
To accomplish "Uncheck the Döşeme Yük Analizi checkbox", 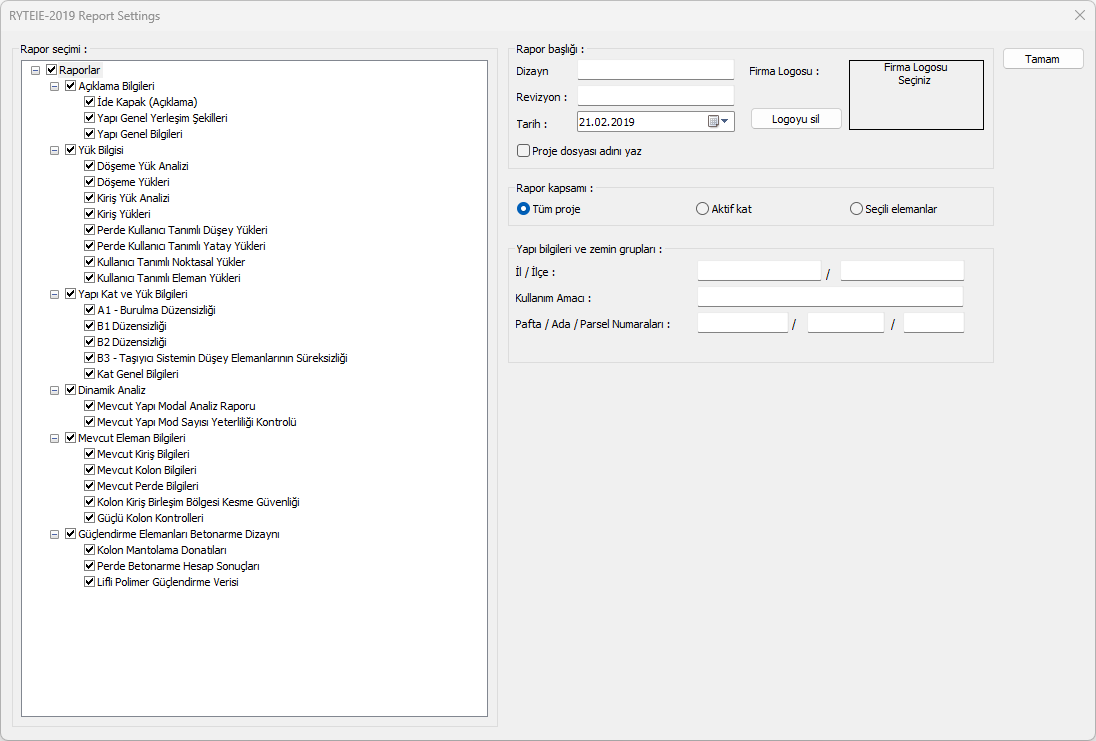I will coord(90,166).
